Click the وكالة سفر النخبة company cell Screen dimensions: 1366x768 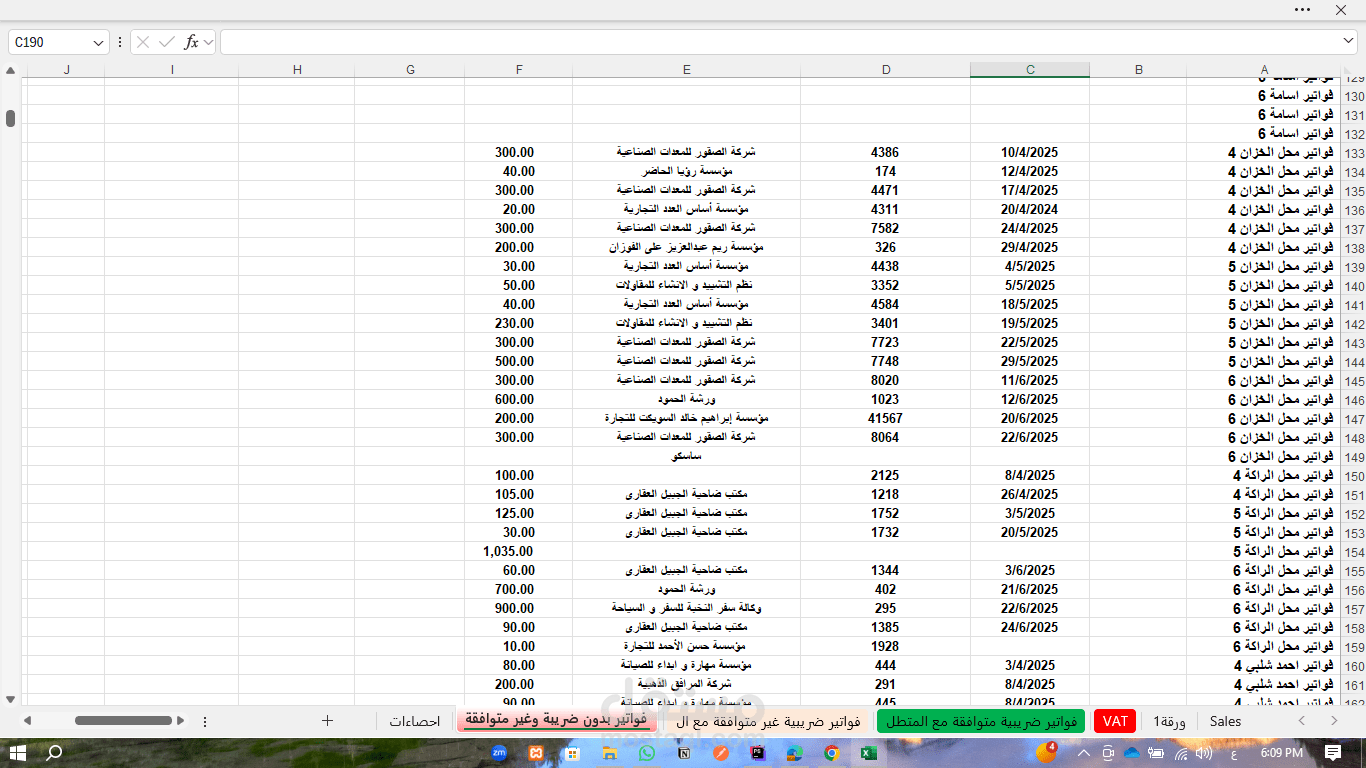tap(687, 609)
